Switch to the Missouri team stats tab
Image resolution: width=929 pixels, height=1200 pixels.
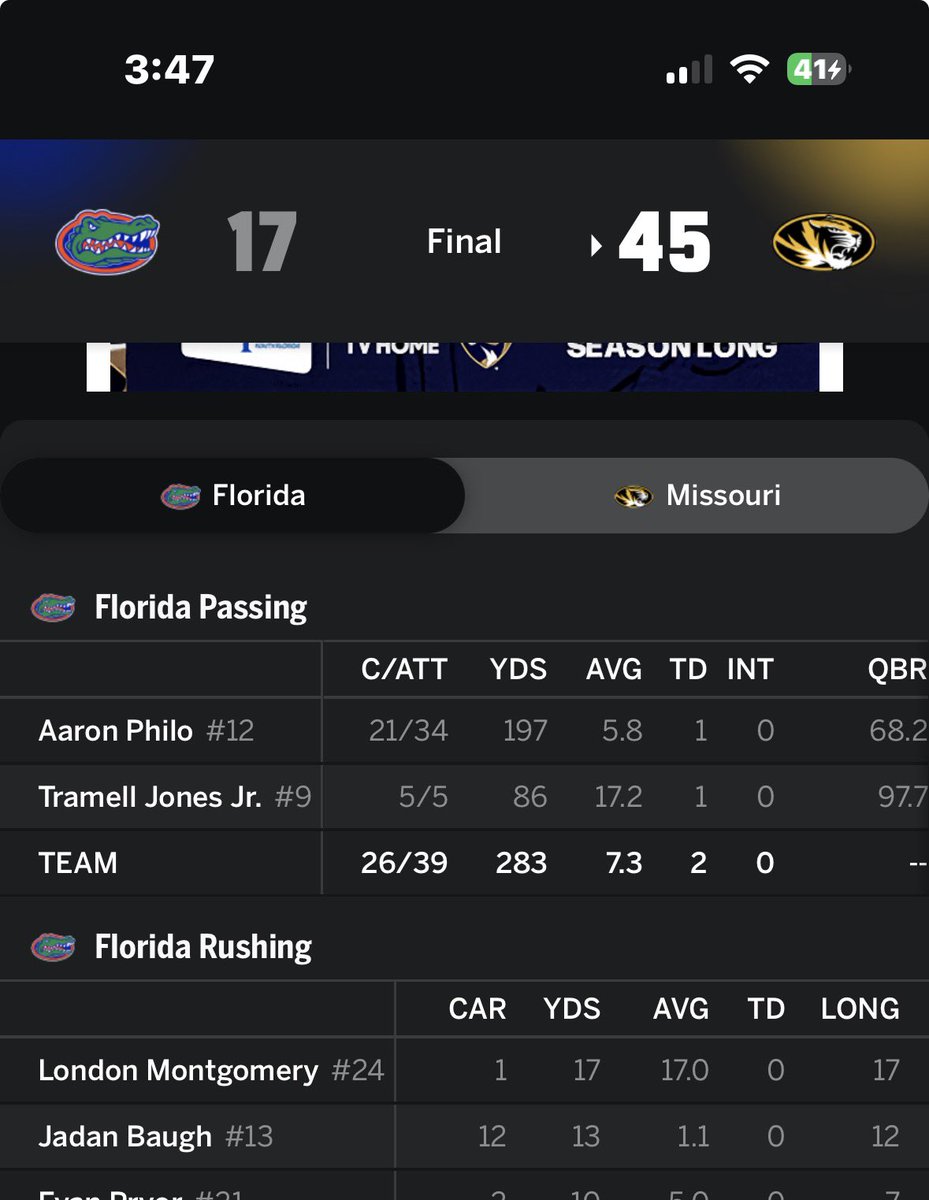[697, 495]
